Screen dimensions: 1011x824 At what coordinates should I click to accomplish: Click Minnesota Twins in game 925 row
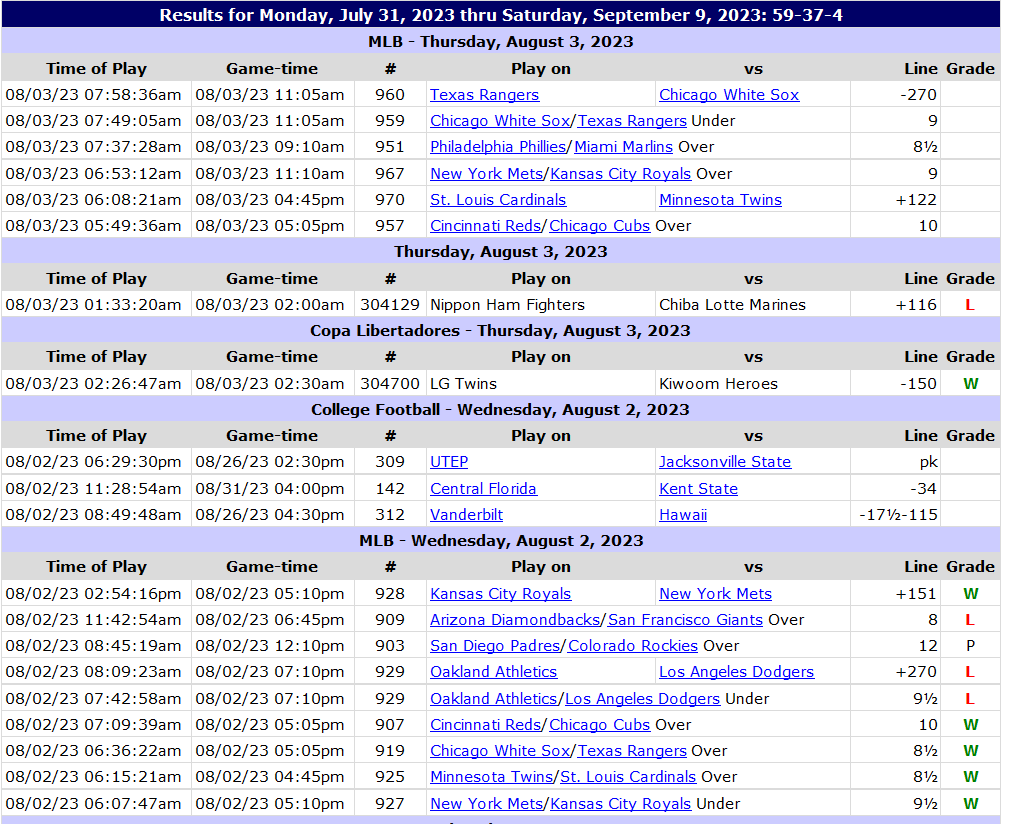point(491,777)
